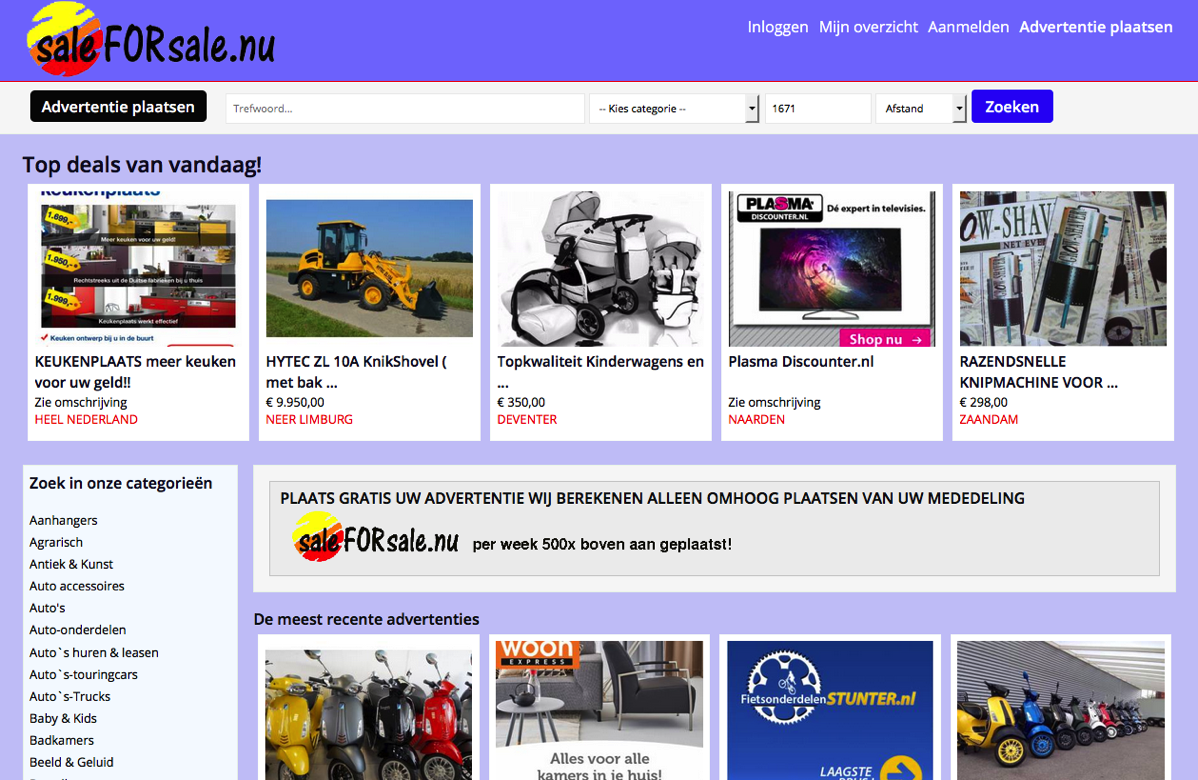Open the Badkamers category
This screenshot has width=1198, height=780.
[x=62, y=740]
